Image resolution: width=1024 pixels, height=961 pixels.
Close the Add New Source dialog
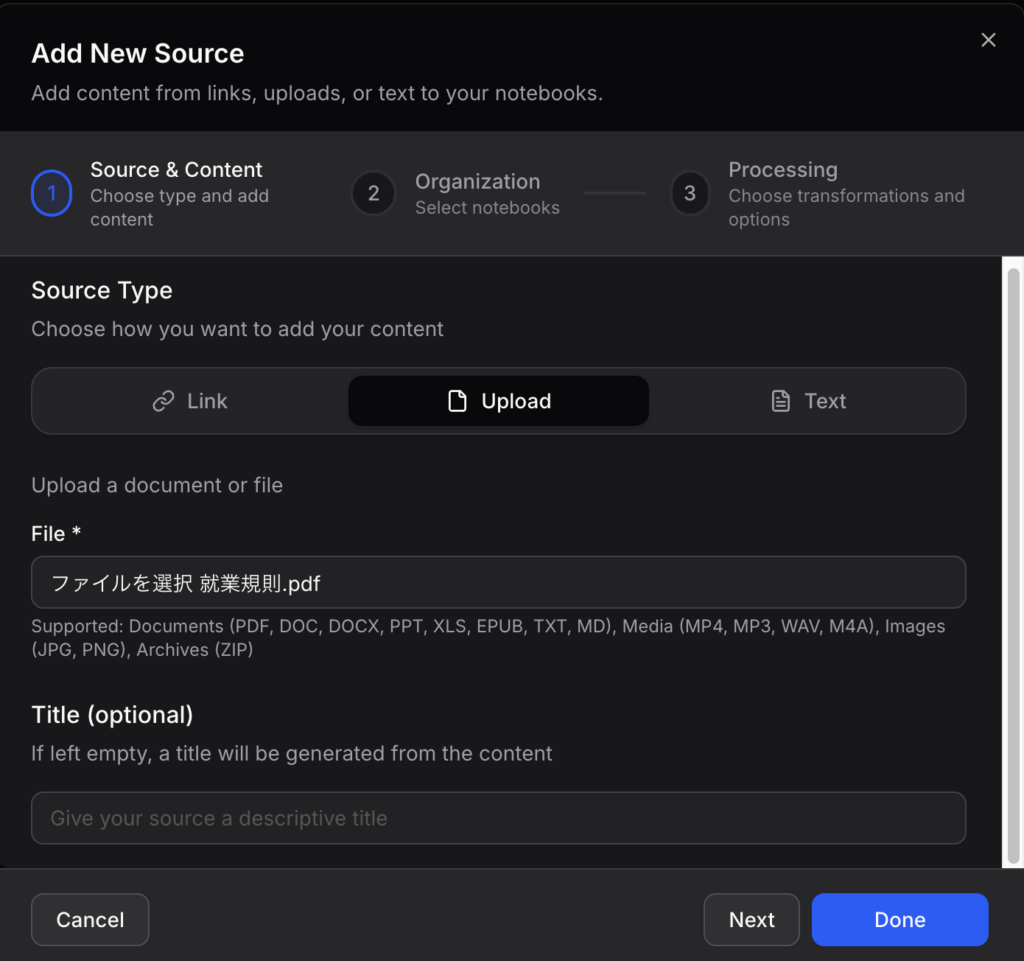click(x=988, y=40)
